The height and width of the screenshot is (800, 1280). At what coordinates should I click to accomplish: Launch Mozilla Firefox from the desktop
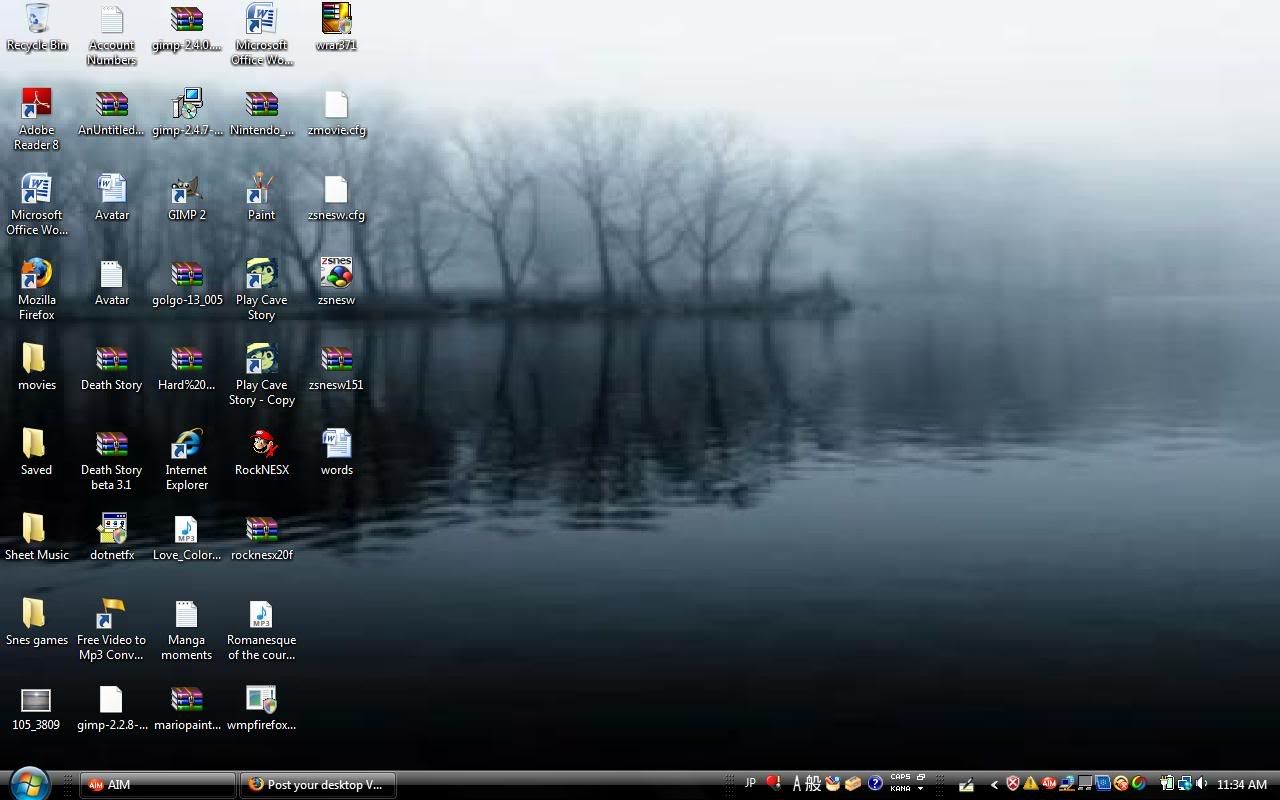coord(37,290)
